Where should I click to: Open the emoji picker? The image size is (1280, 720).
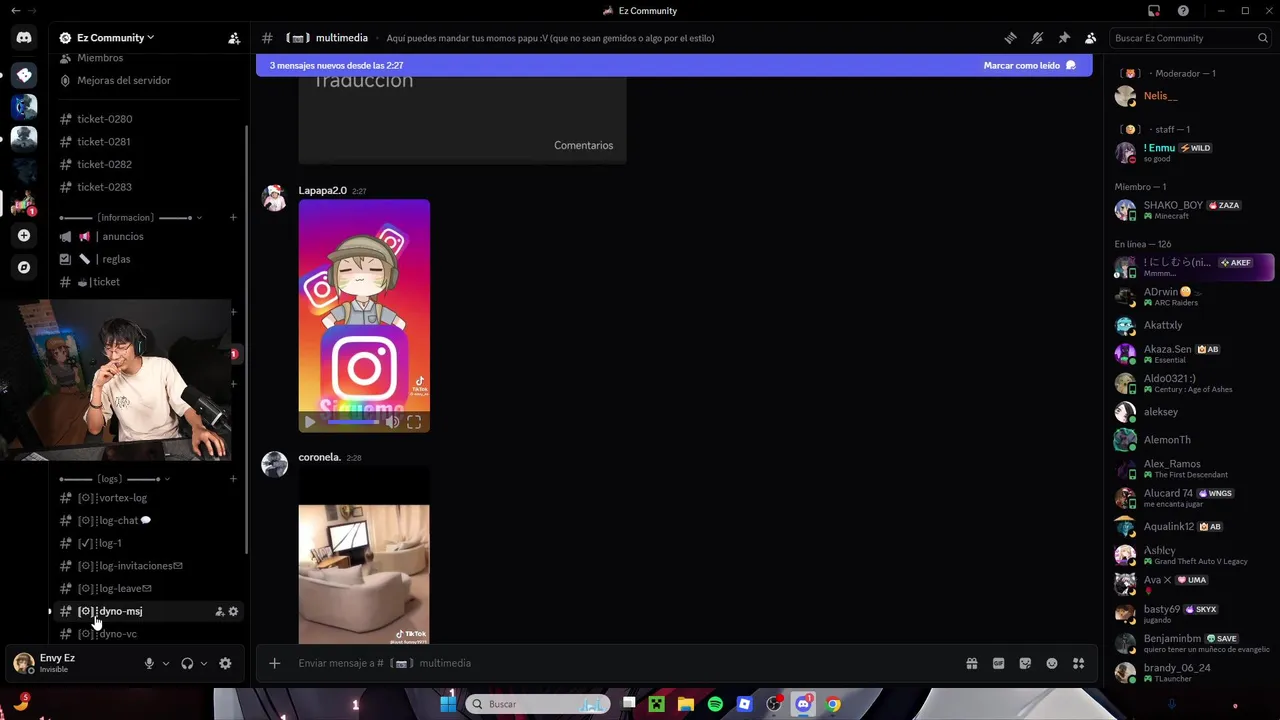click(1052, 663)
